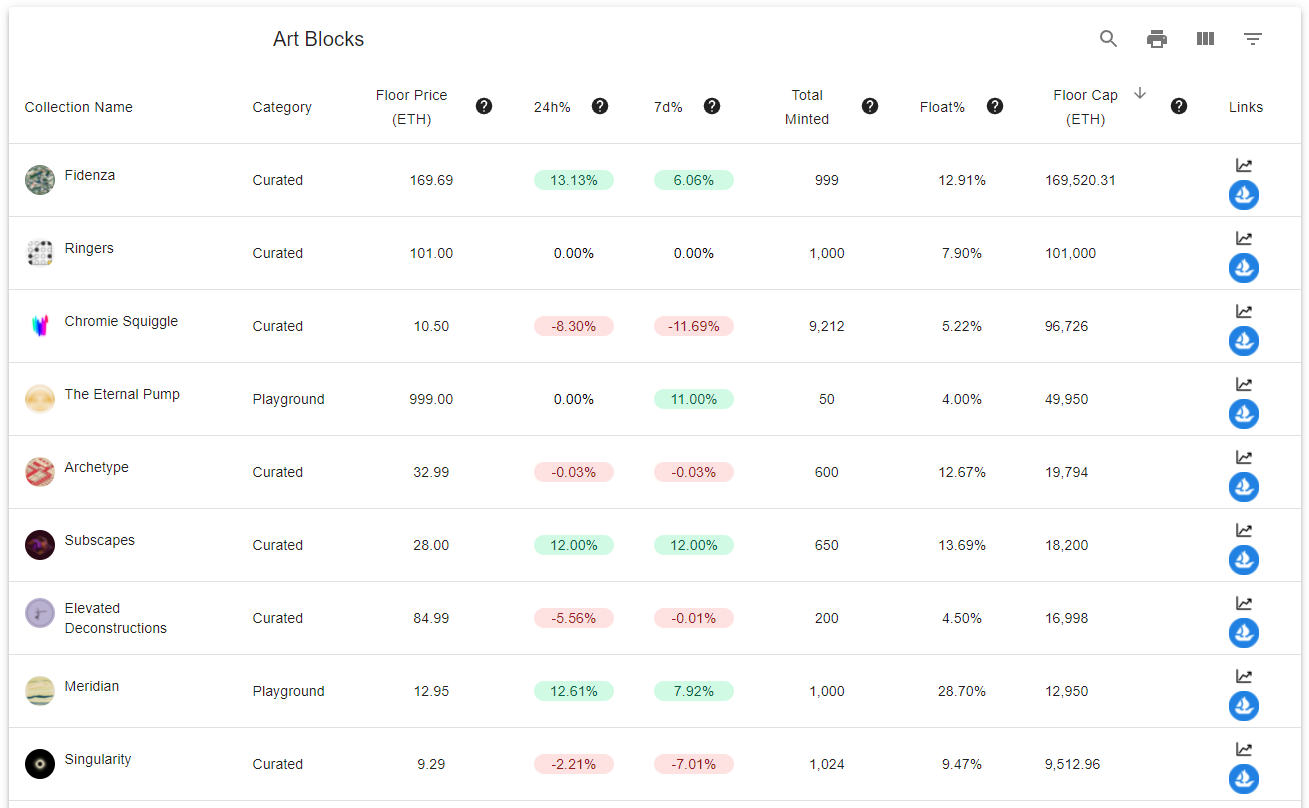The width and height of the screenshot is (1309, 808).
Task: Click Fidenza's green 13.13% change badge
Action: coord(573,180)
